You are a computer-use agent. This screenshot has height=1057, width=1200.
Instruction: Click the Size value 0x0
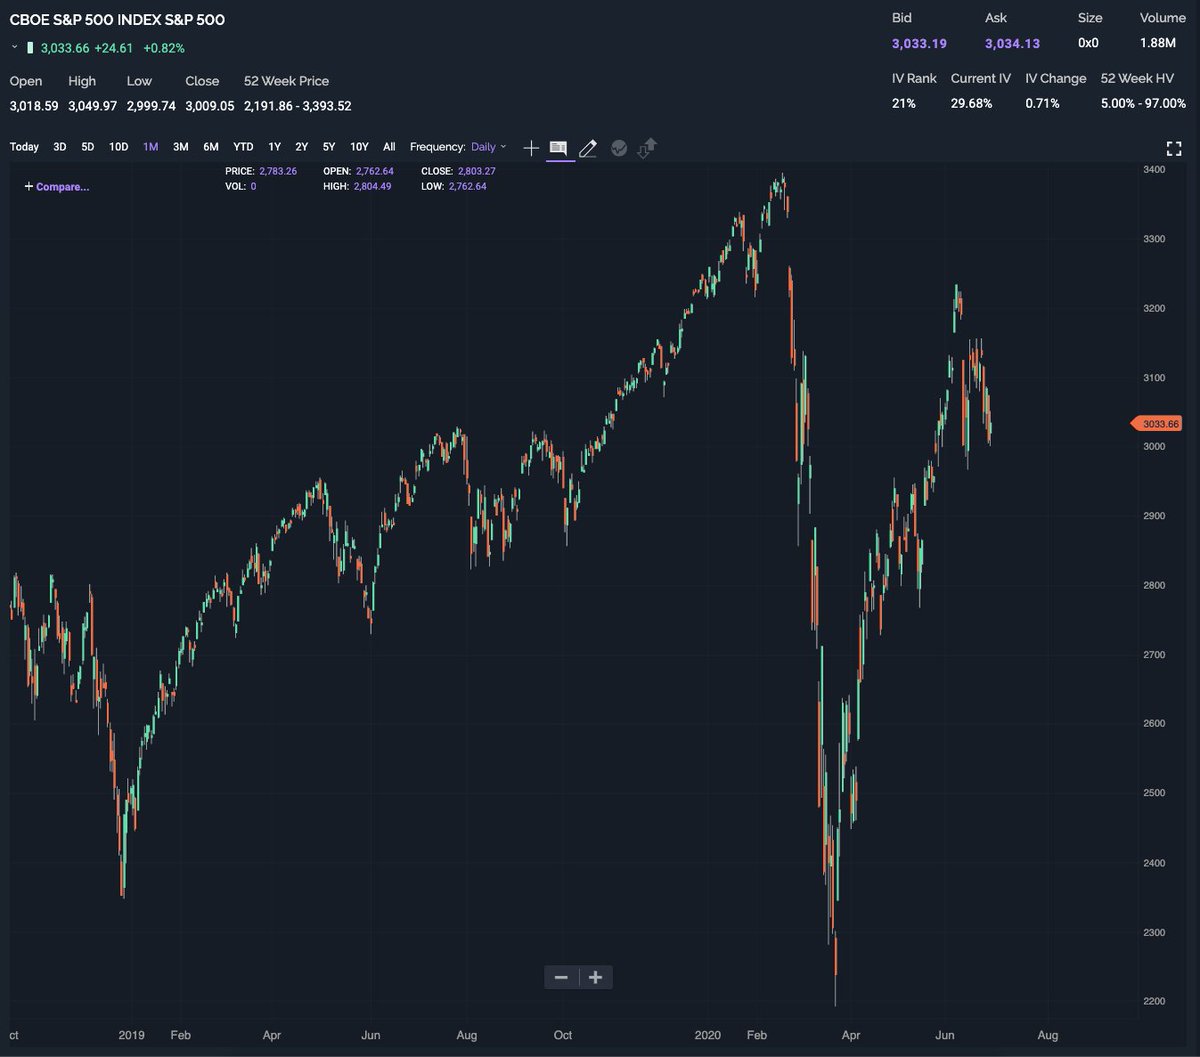pyautogui.click(x=1088, y=43)
